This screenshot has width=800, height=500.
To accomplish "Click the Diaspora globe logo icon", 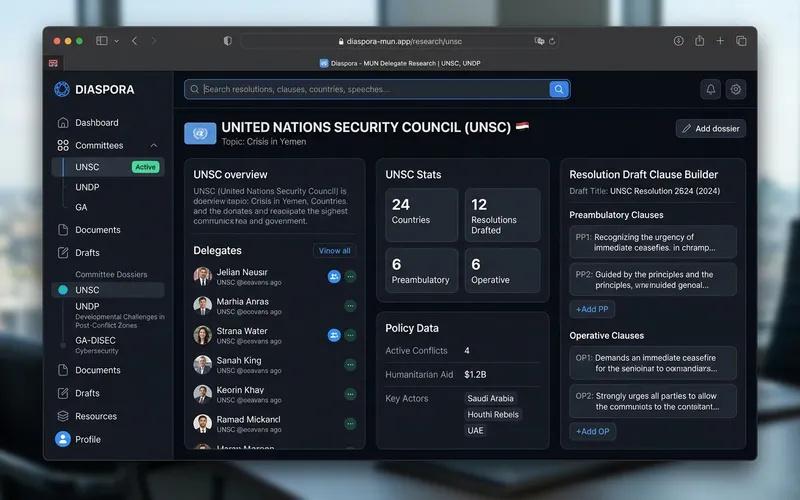I will pos(62,89).
